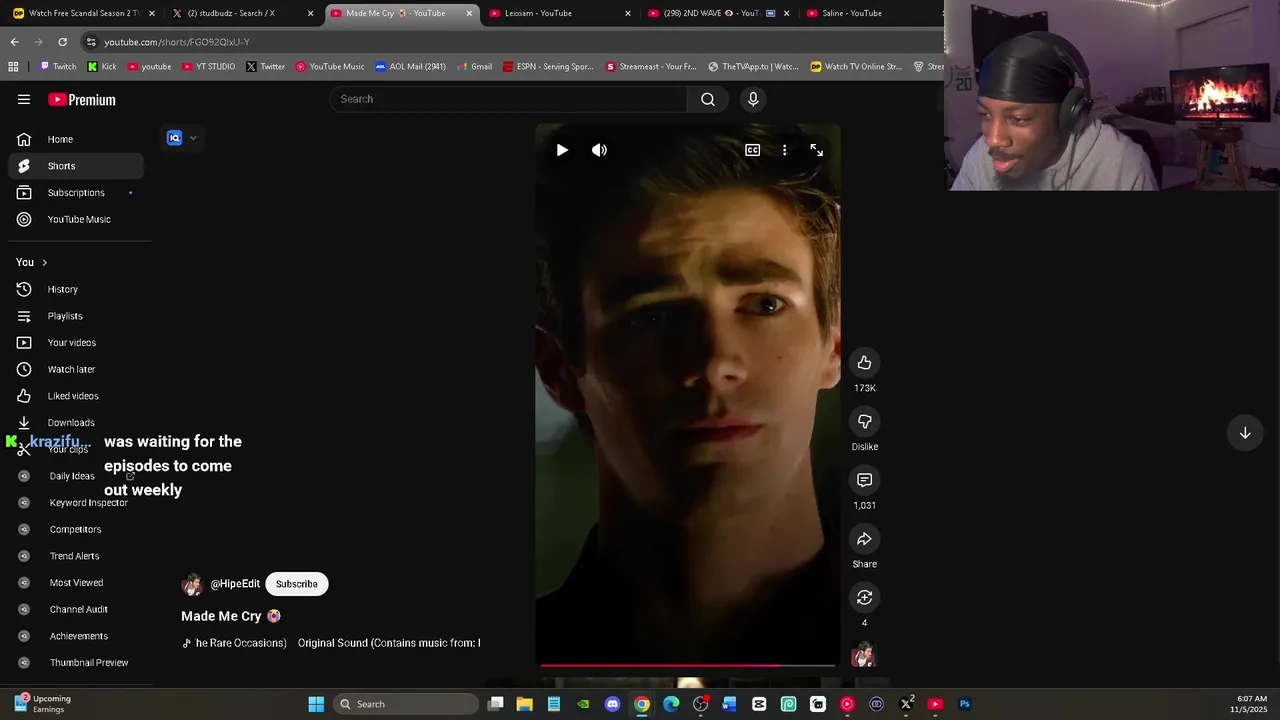Open Subscriptions in sidebar
This screenshot has width=1280, height=720.
[76, 192]
